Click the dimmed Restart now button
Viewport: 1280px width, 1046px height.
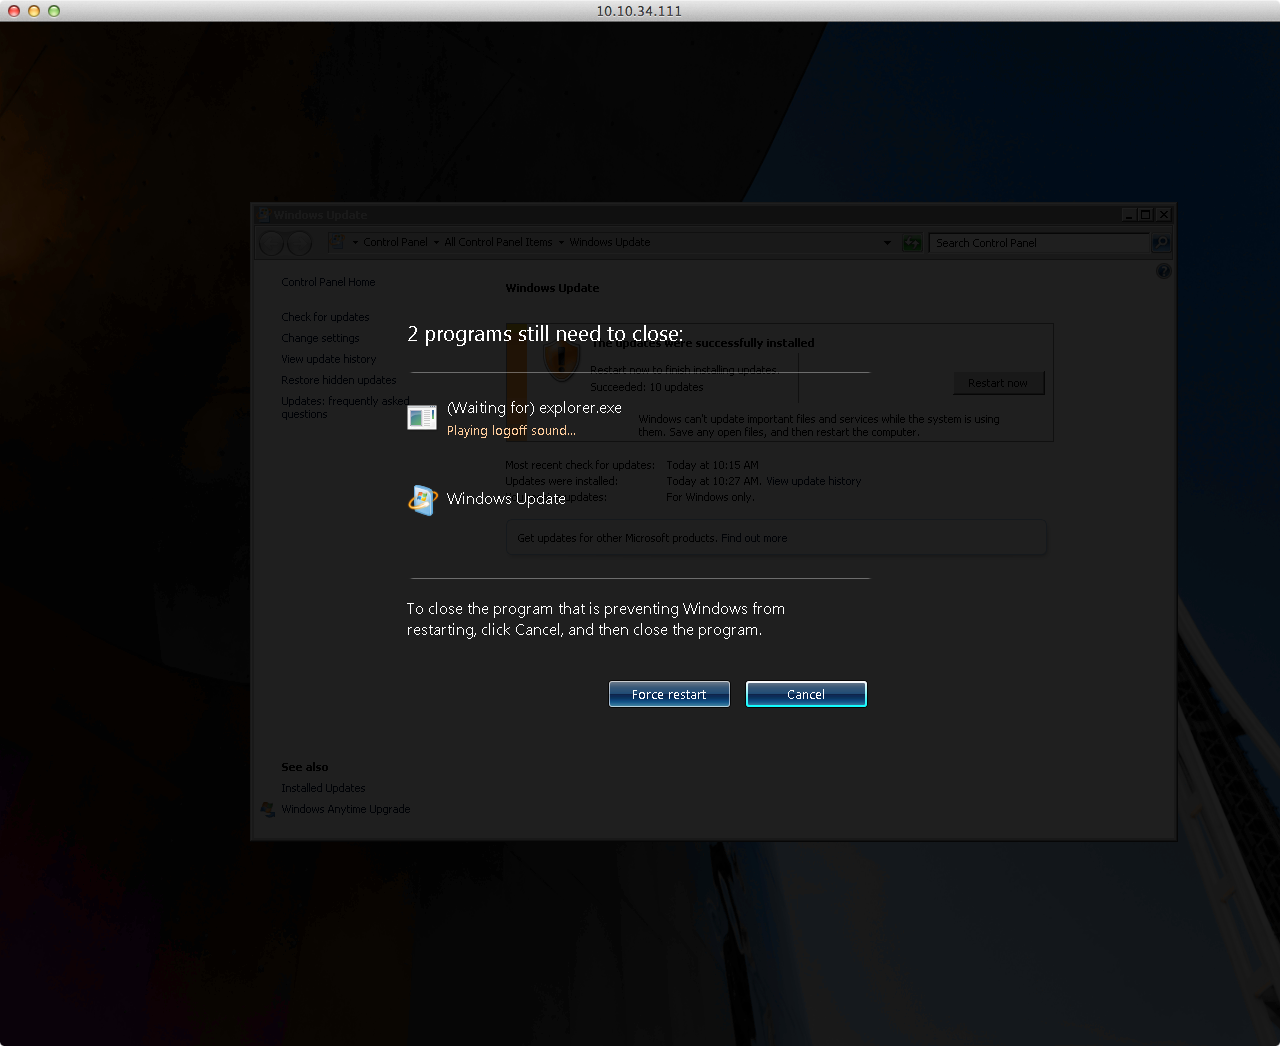click(998, 383)
